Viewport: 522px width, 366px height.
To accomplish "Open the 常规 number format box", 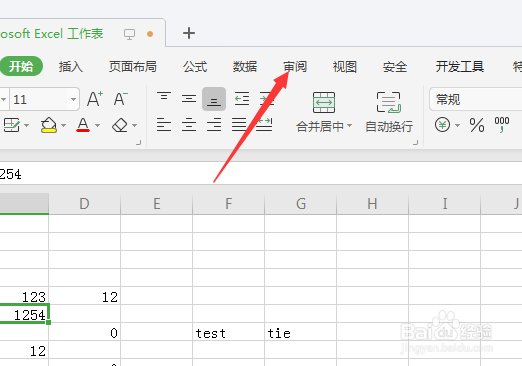I will tap(476, 99).
